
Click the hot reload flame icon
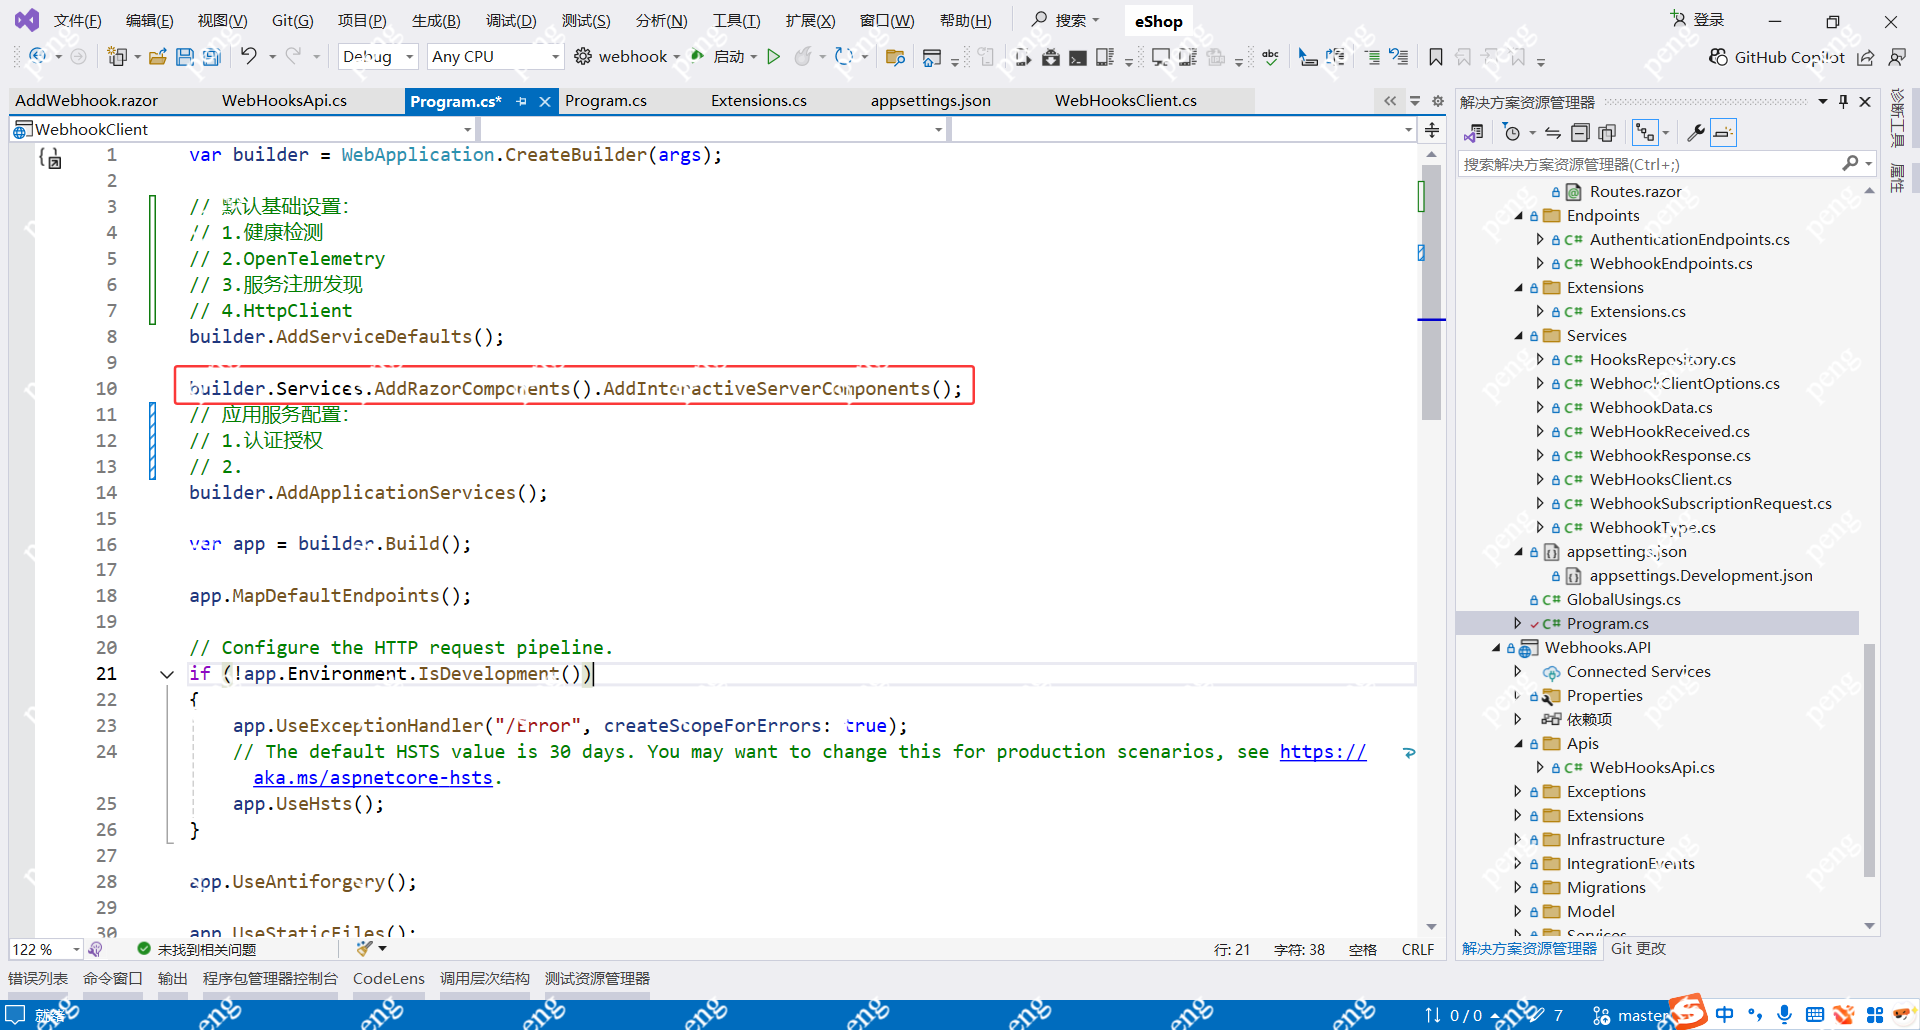803,57
